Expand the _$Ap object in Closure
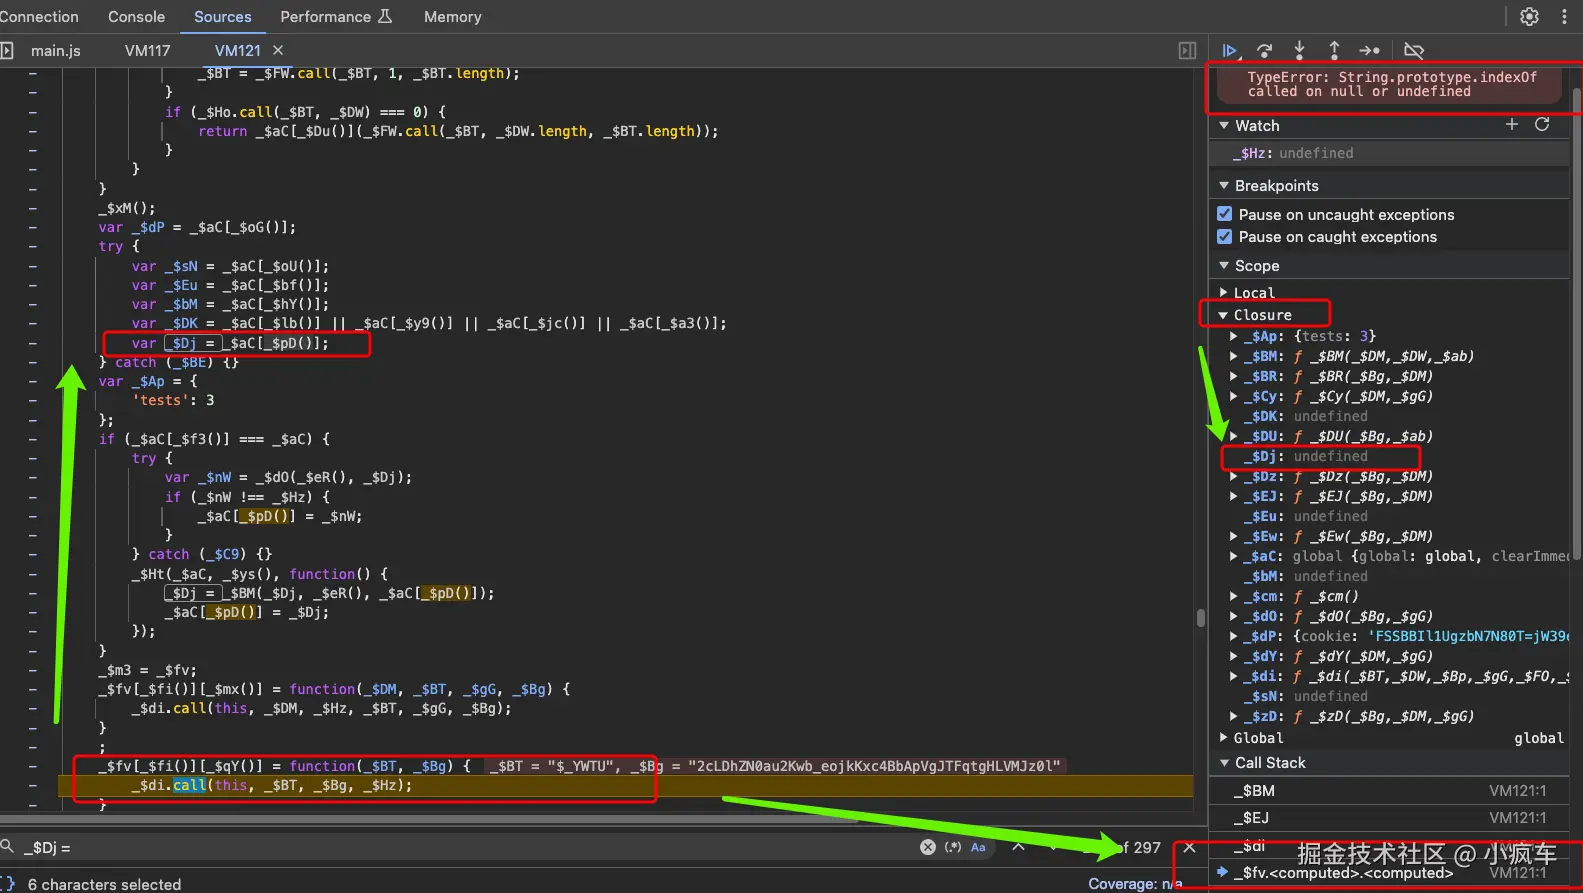Screen dimensions: 1583x893 coord(1233,336)
